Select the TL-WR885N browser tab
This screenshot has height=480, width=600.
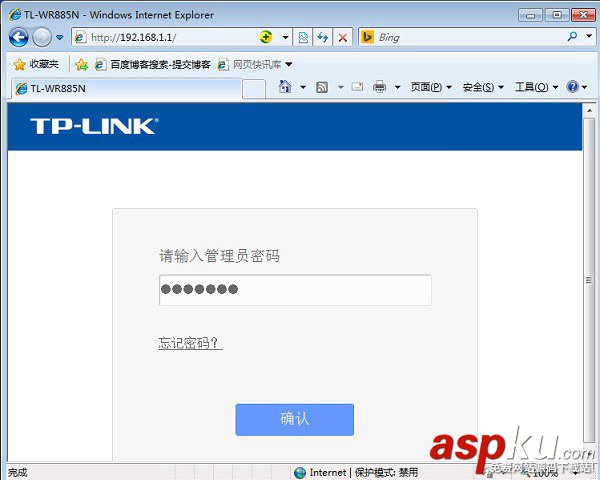pos(126,88)
